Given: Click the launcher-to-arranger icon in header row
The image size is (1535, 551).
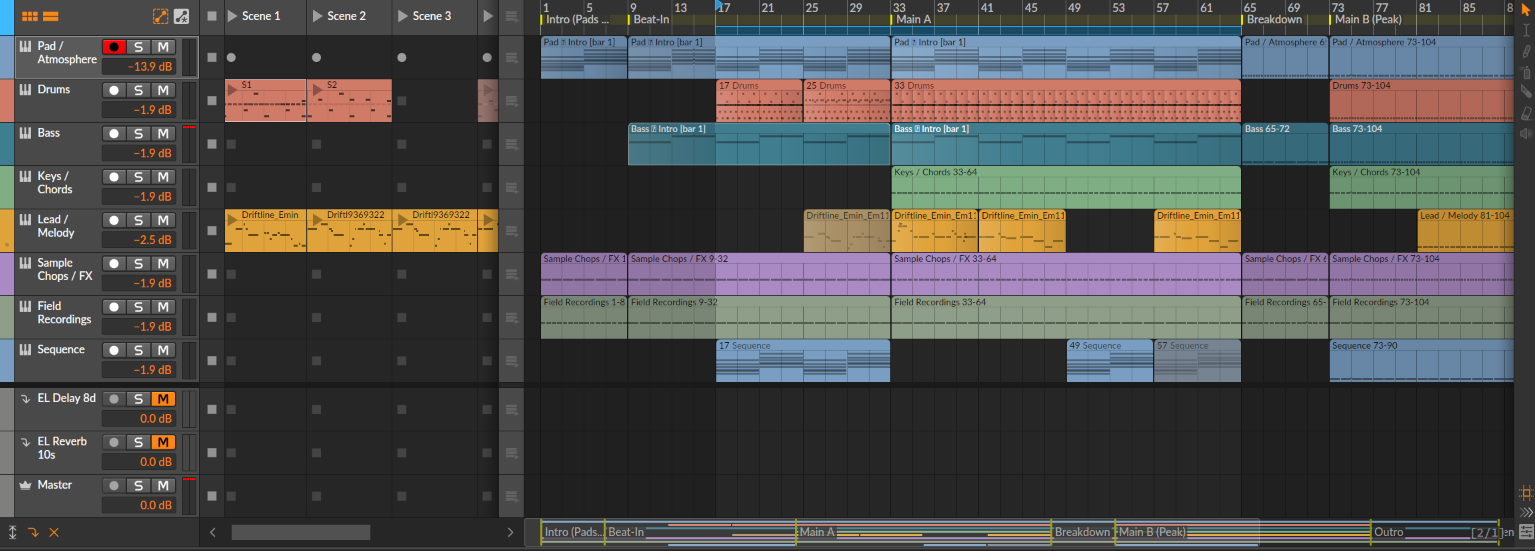Looking at the screenshot, I should pyautogui.click(x=511, y=16).
